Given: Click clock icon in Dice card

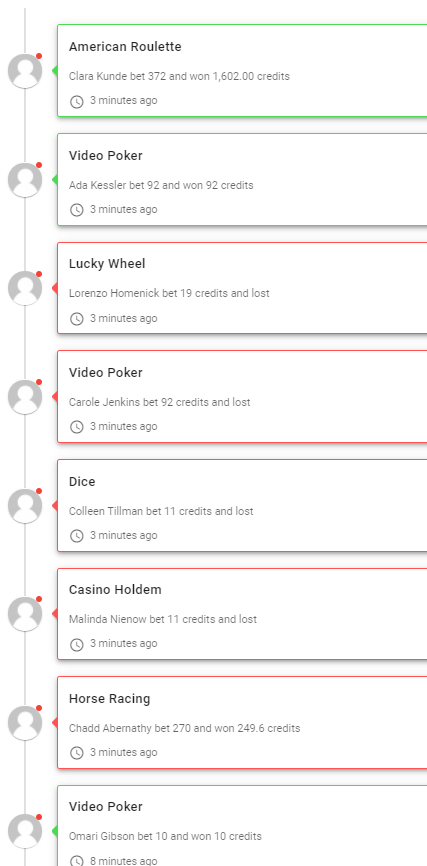Looking at the screenshot, I should [77, 536].
